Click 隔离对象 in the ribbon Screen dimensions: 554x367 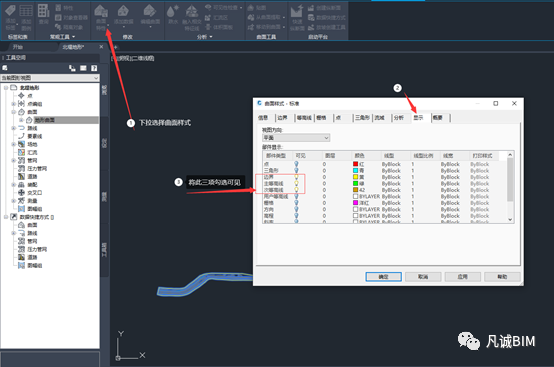pos(69,27)
